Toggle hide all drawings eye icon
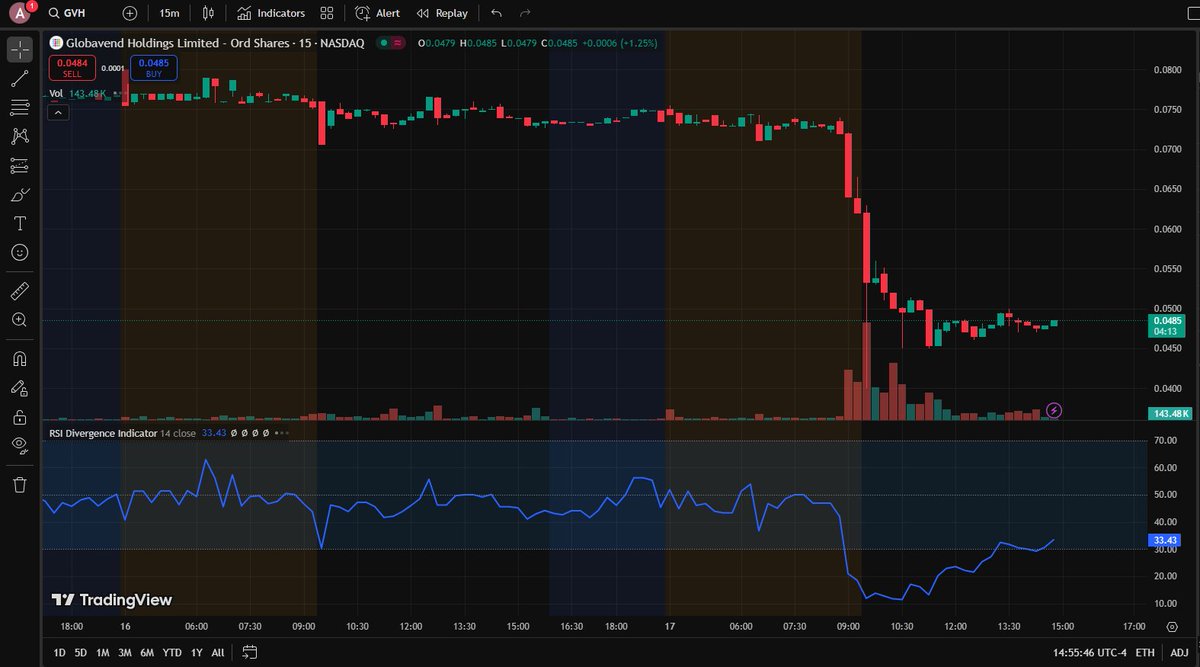This screenshot has height=667, width=1200. (19, 446)
